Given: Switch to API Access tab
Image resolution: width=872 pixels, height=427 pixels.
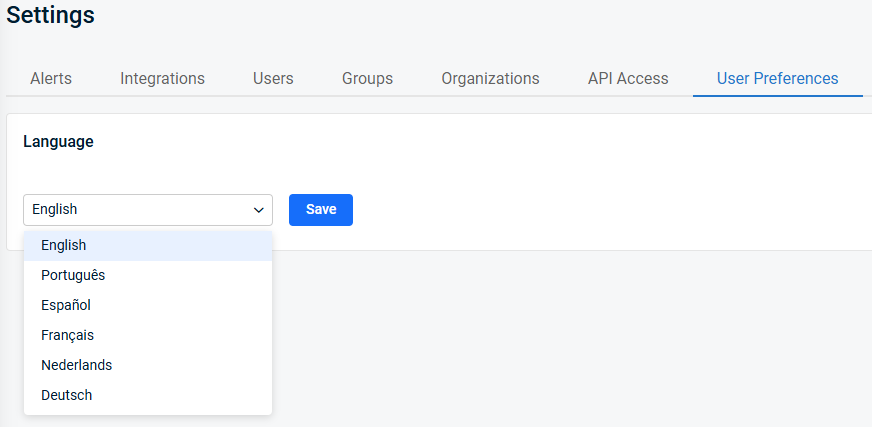Looking at the screenshot, I should pos(628,78).
